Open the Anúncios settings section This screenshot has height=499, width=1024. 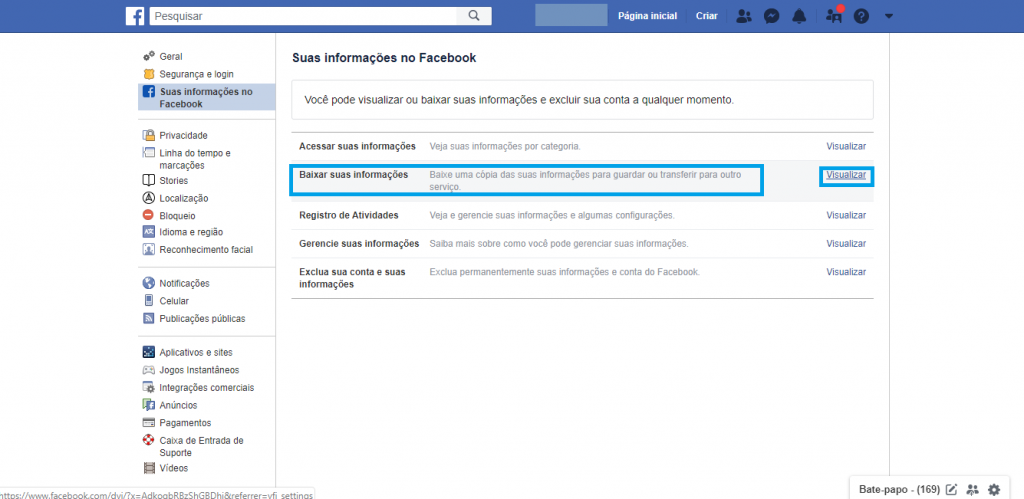pyautogui.click(x=178, y=406)
